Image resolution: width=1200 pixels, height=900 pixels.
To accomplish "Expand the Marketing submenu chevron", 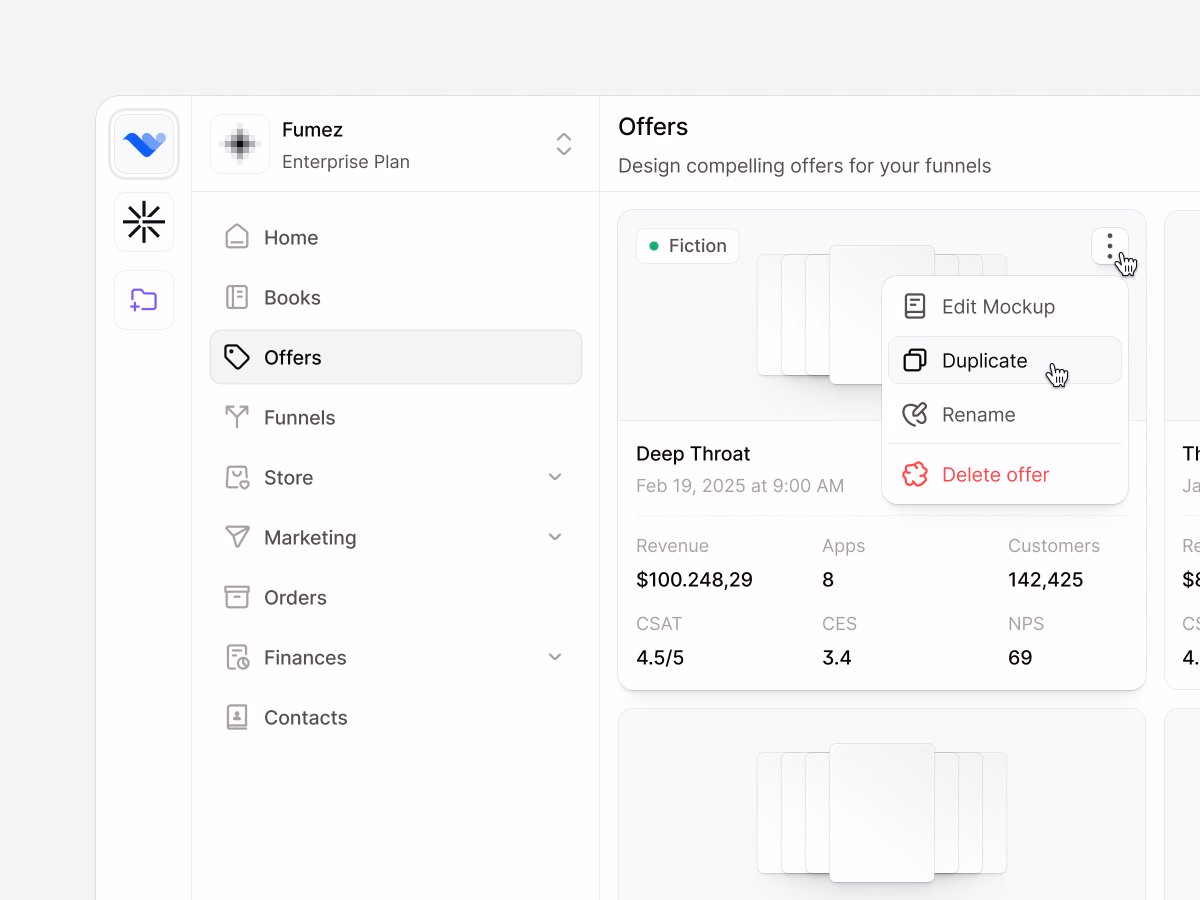I will click(556, 537).
